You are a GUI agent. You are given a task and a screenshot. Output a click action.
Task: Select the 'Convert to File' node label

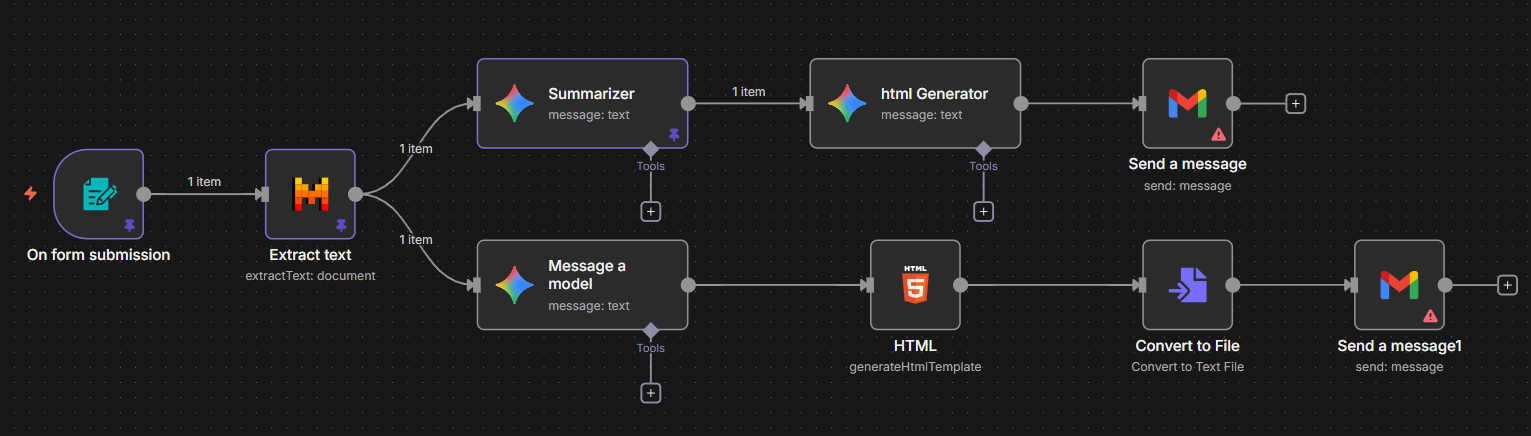(x=1187, y=346)
